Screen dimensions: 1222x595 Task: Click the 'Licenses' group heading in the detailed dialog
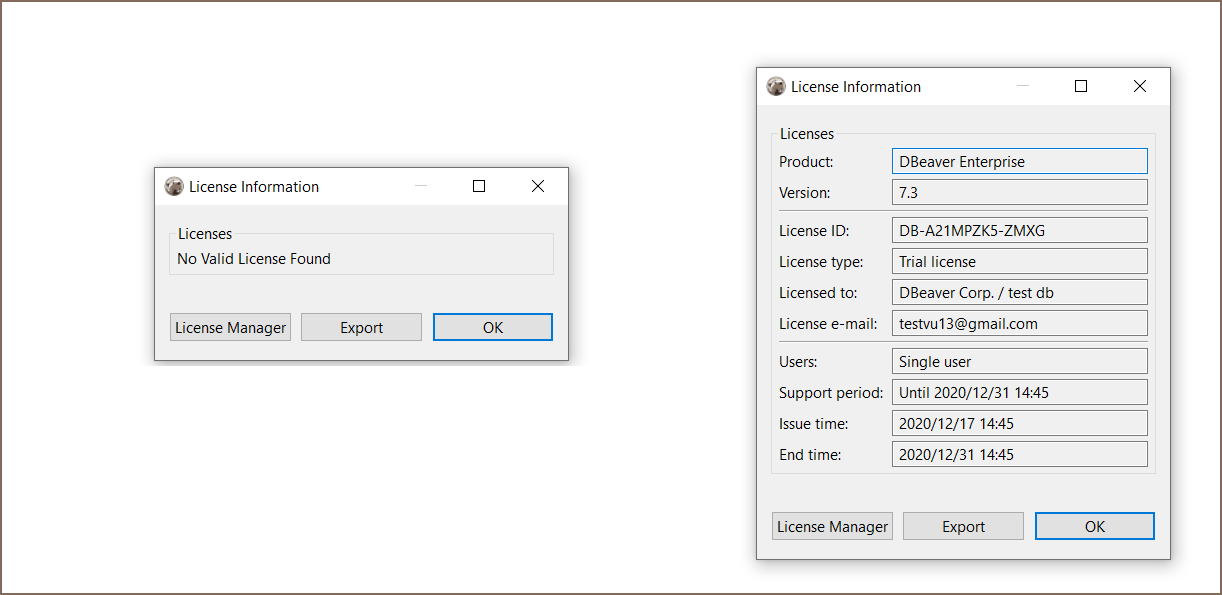tap(807, 133)
